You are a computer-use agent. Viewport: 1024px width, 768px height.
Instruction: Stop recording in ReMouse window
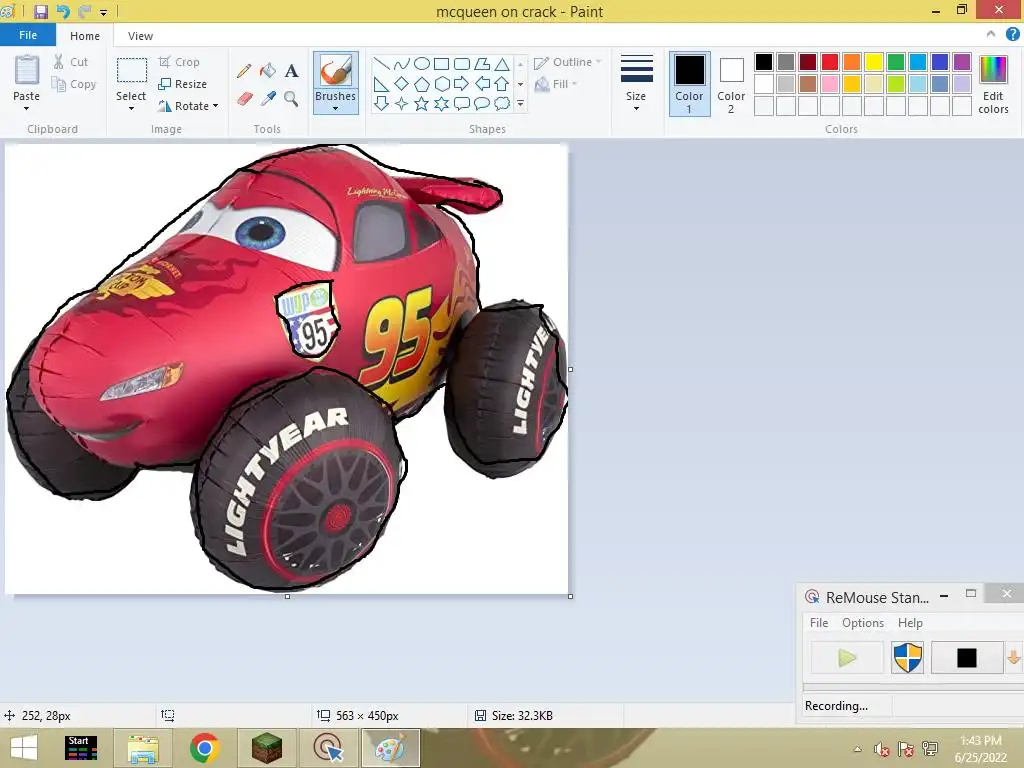(967, 658)
